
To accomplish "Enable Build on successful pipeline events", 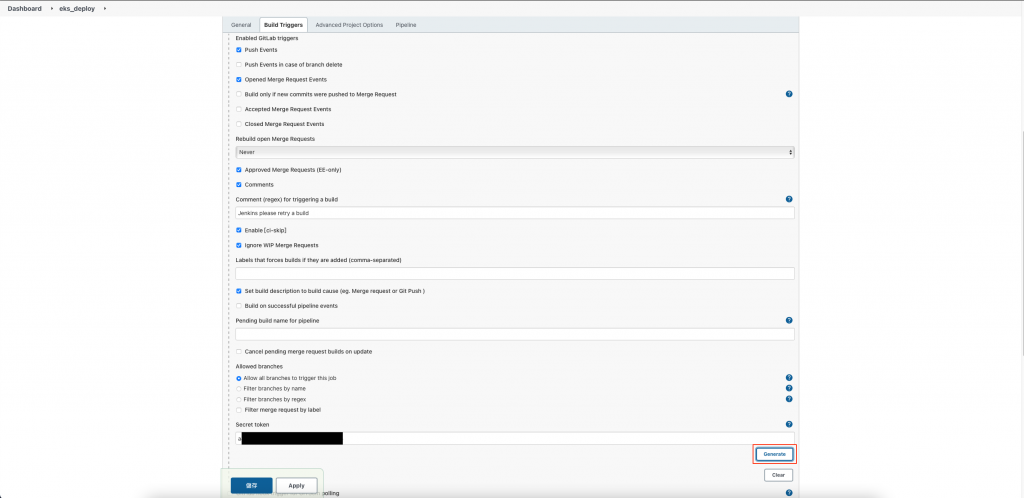I will [239, 305].
